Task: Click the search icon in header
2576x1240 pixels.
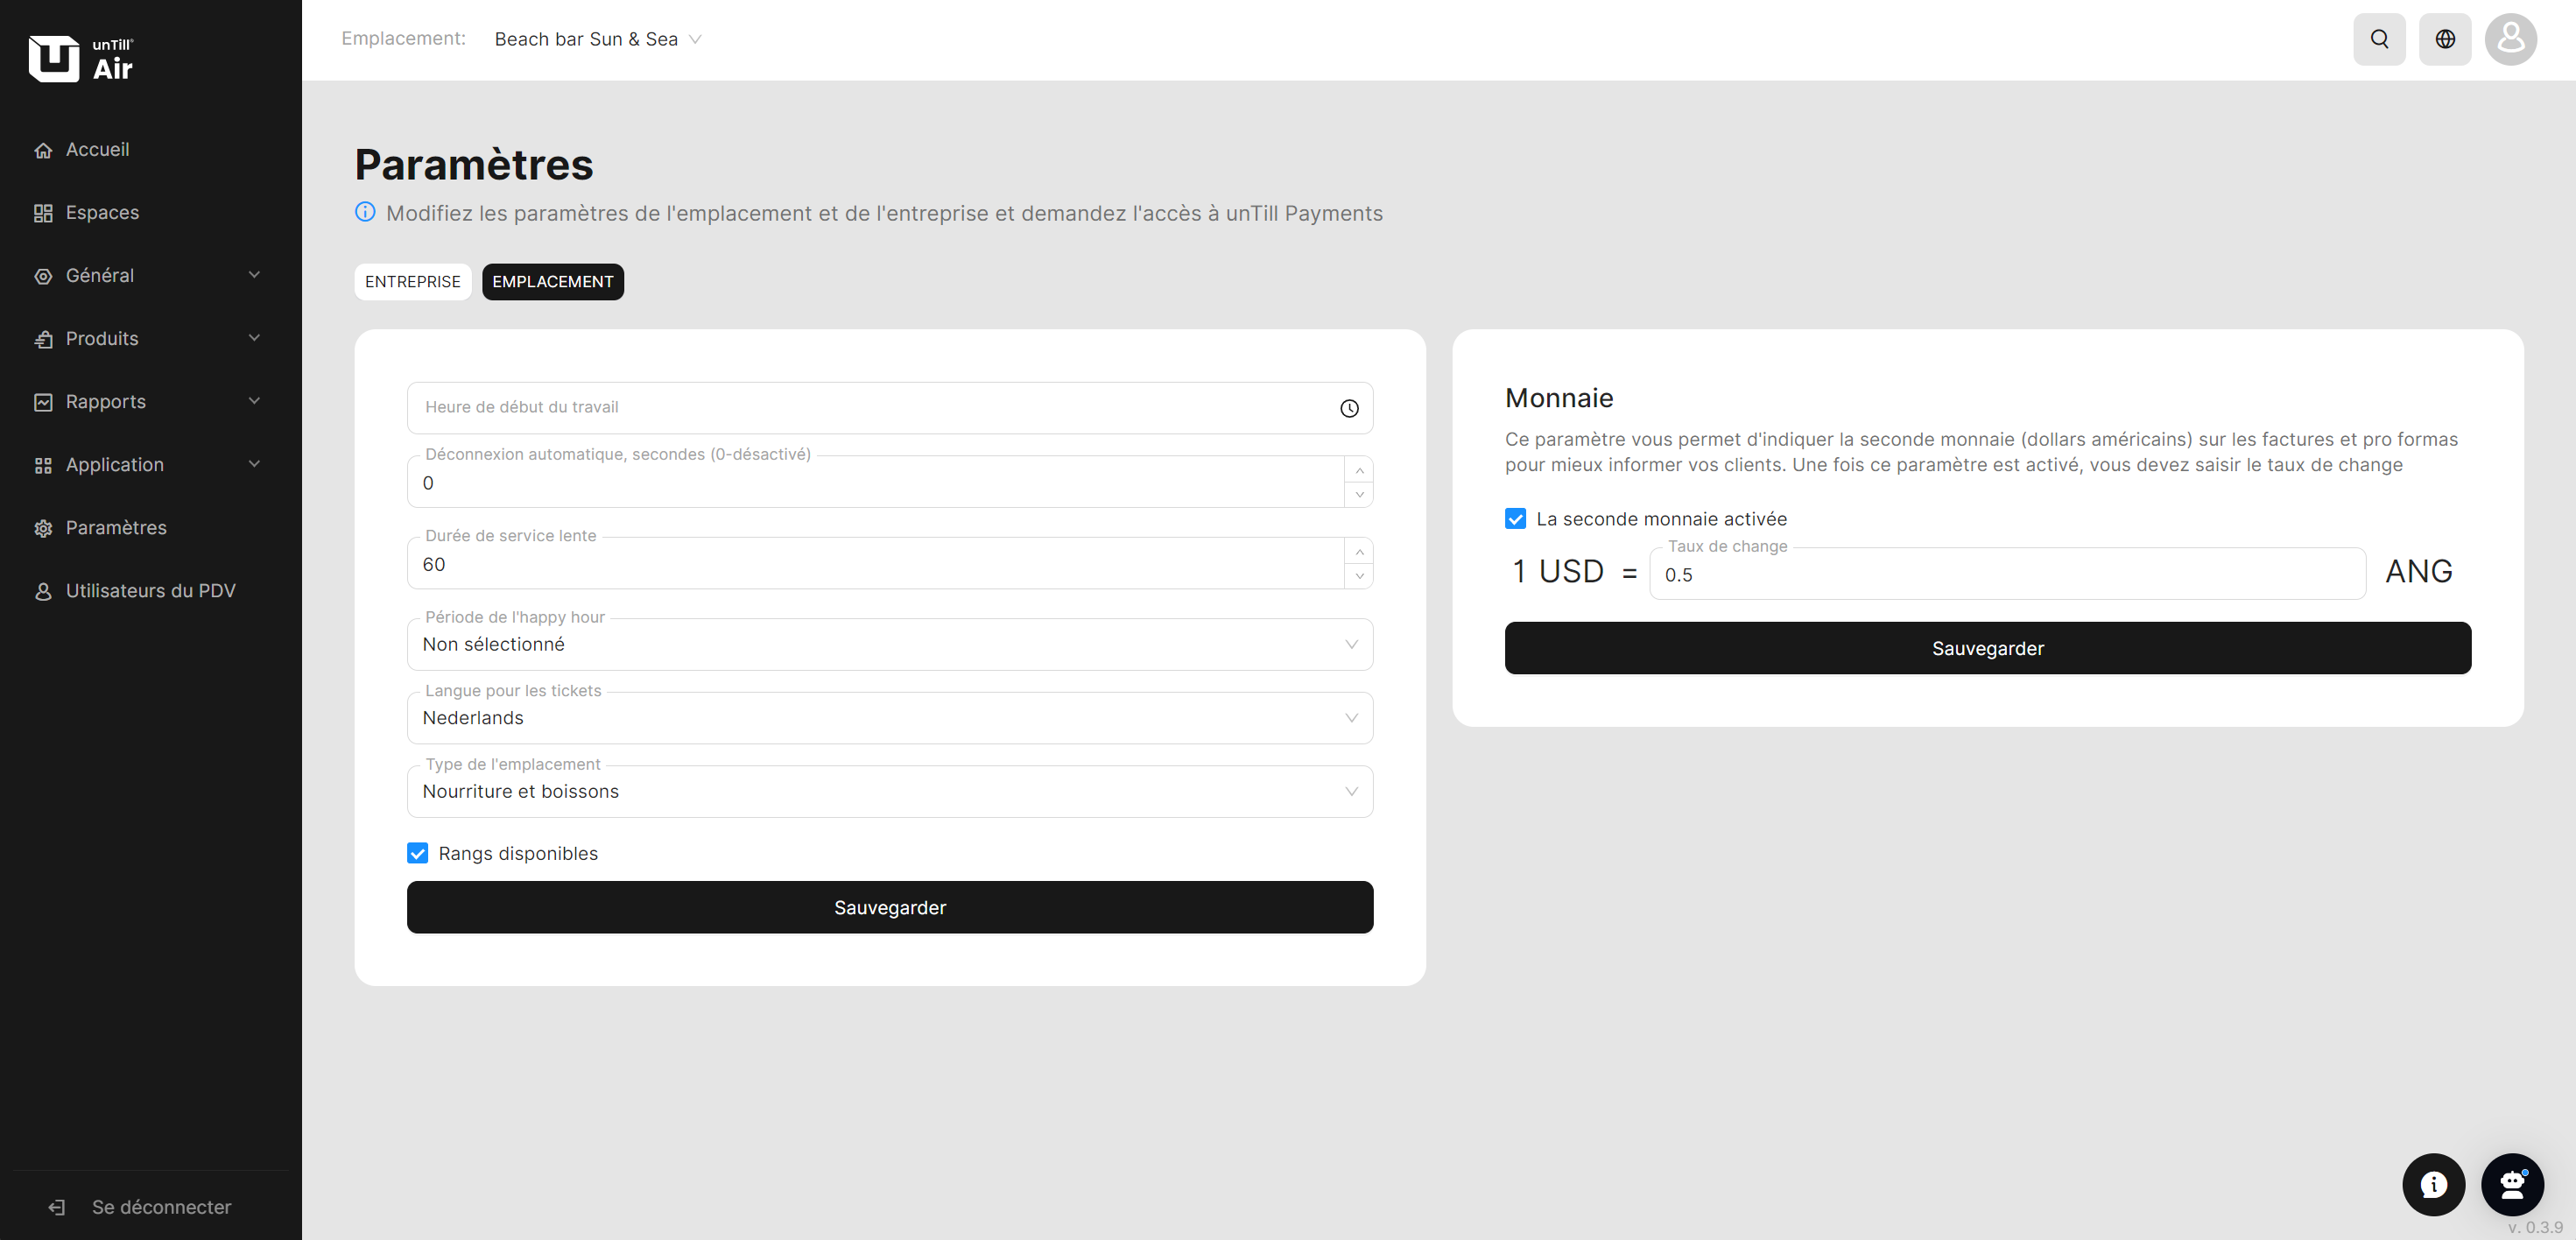Action: (x=2379, y=39)
